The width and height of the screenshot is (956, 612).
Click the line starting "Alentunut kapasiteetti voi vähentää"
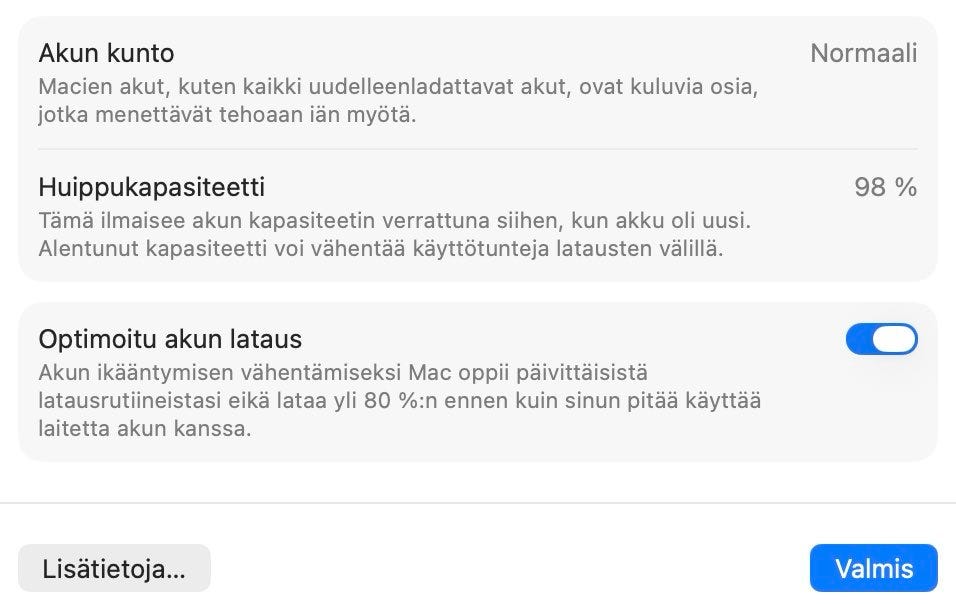point(380,248)
